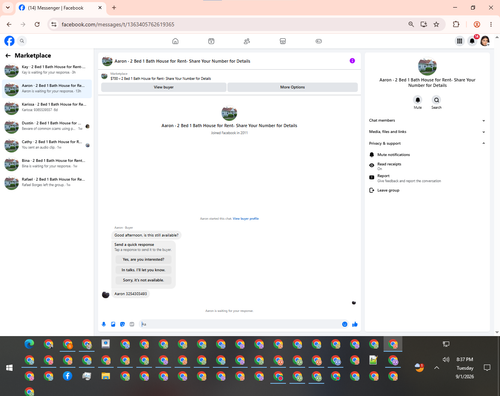500x396 pixels.
Task: Click the Search icon in chat details
Action: [436, 100]
